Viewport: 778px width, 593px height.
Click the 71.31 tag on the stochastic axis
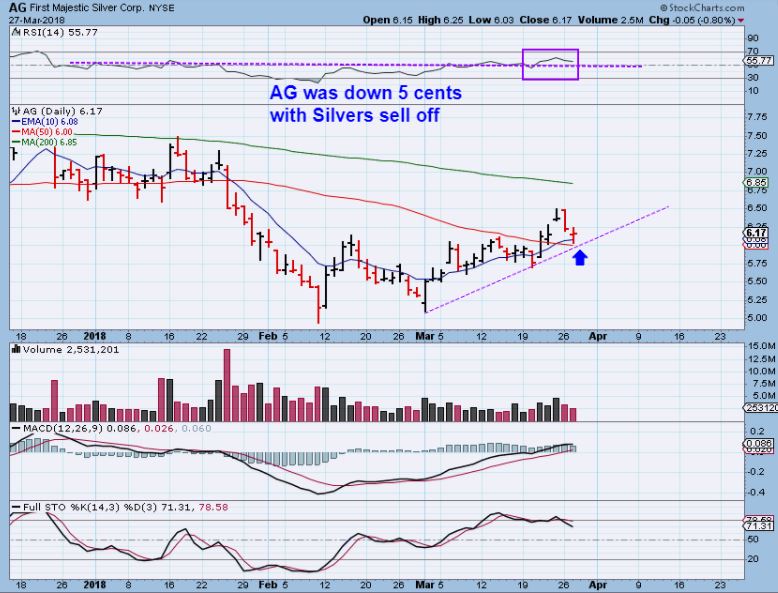(759, 527)
